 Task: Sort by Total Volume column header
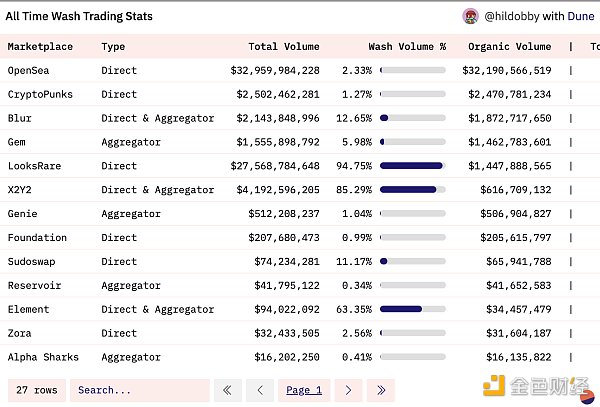pos(284,46)
